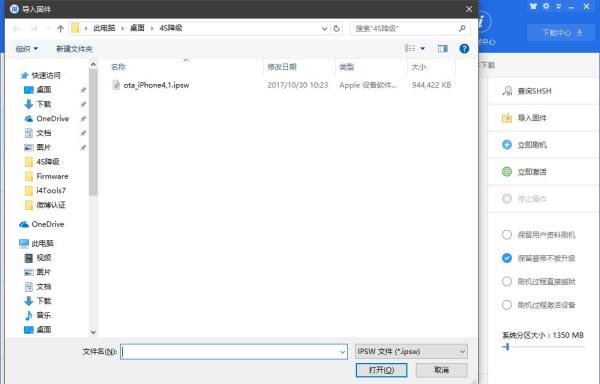
Task: Toggle the 保留基带不被升级 option
Action: tap(507, 258)
